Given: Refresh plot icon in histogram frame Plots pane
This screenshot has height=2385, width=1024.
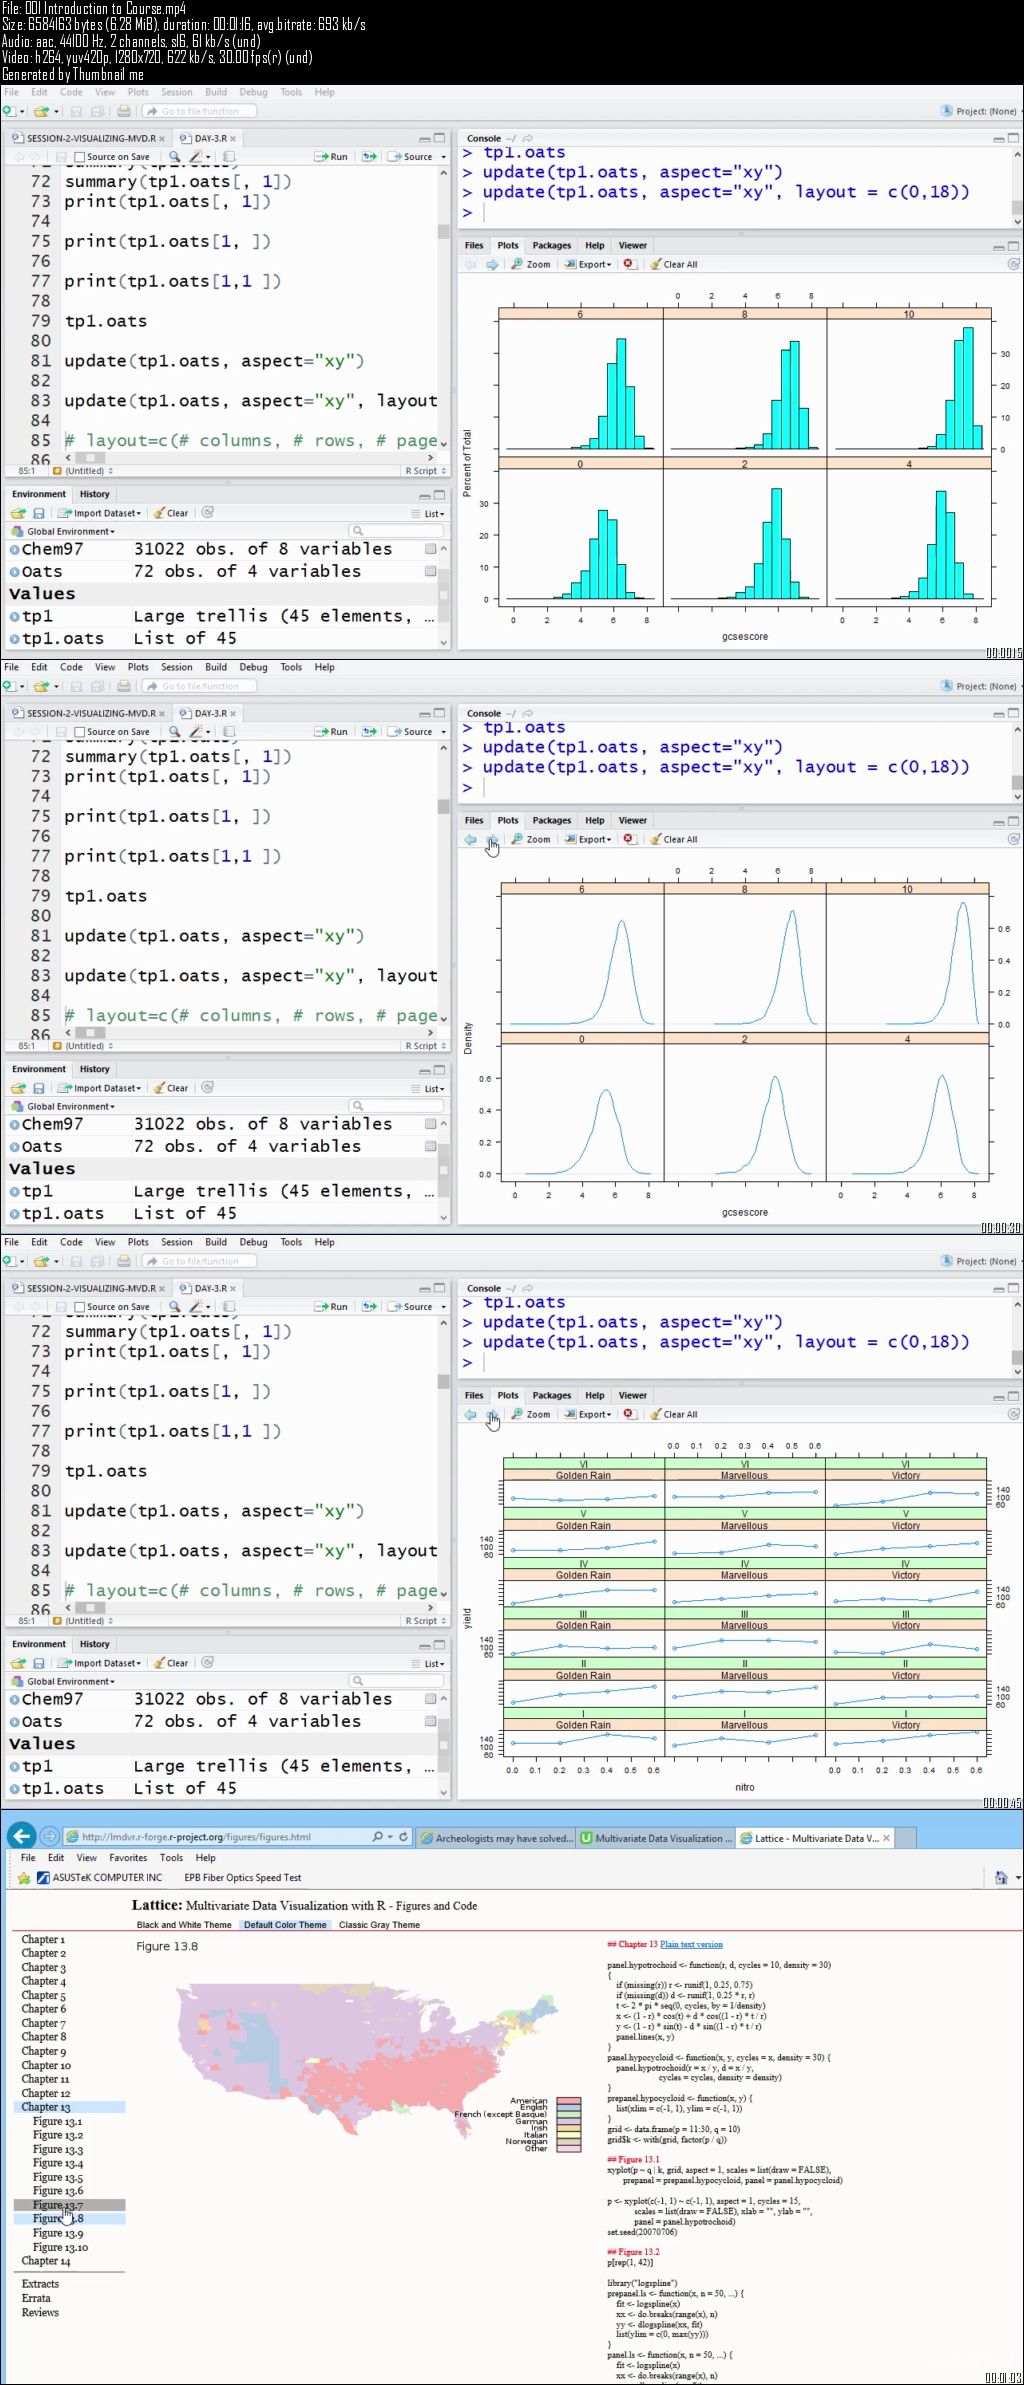Looking at the screenshot, I should tap(1013, 265).
